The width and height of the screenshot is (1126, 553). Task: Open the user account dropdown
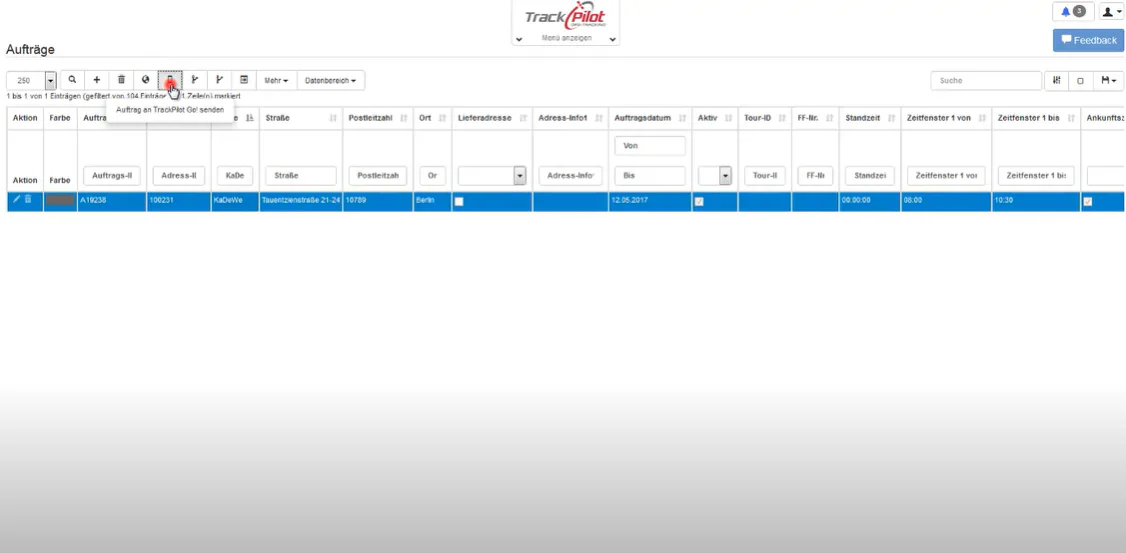1111,11
